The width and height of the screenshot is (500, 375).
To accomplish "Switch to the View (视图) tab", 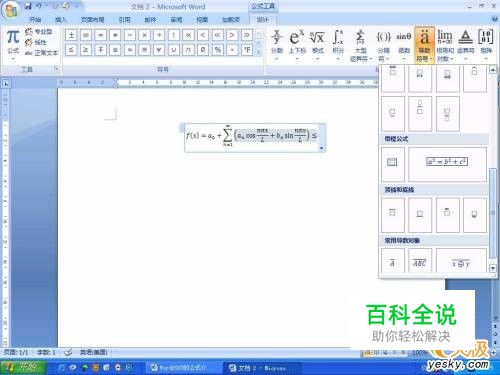I will coord(202,20).
